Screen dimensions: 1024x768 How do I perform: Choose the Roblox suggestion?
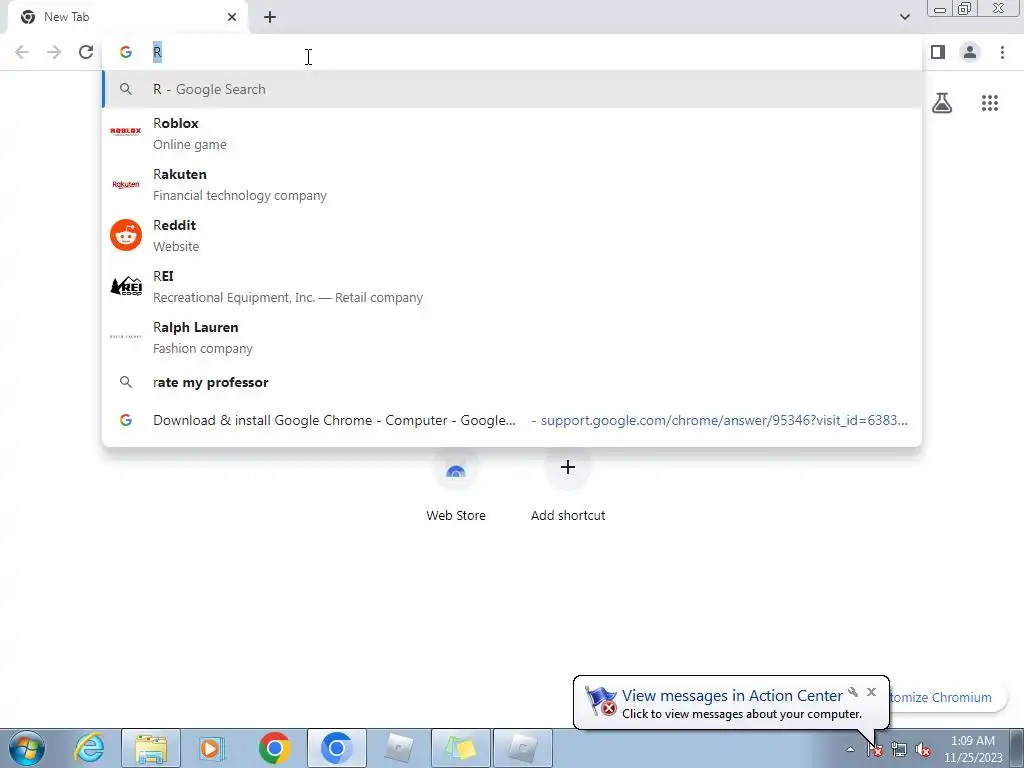513,133
